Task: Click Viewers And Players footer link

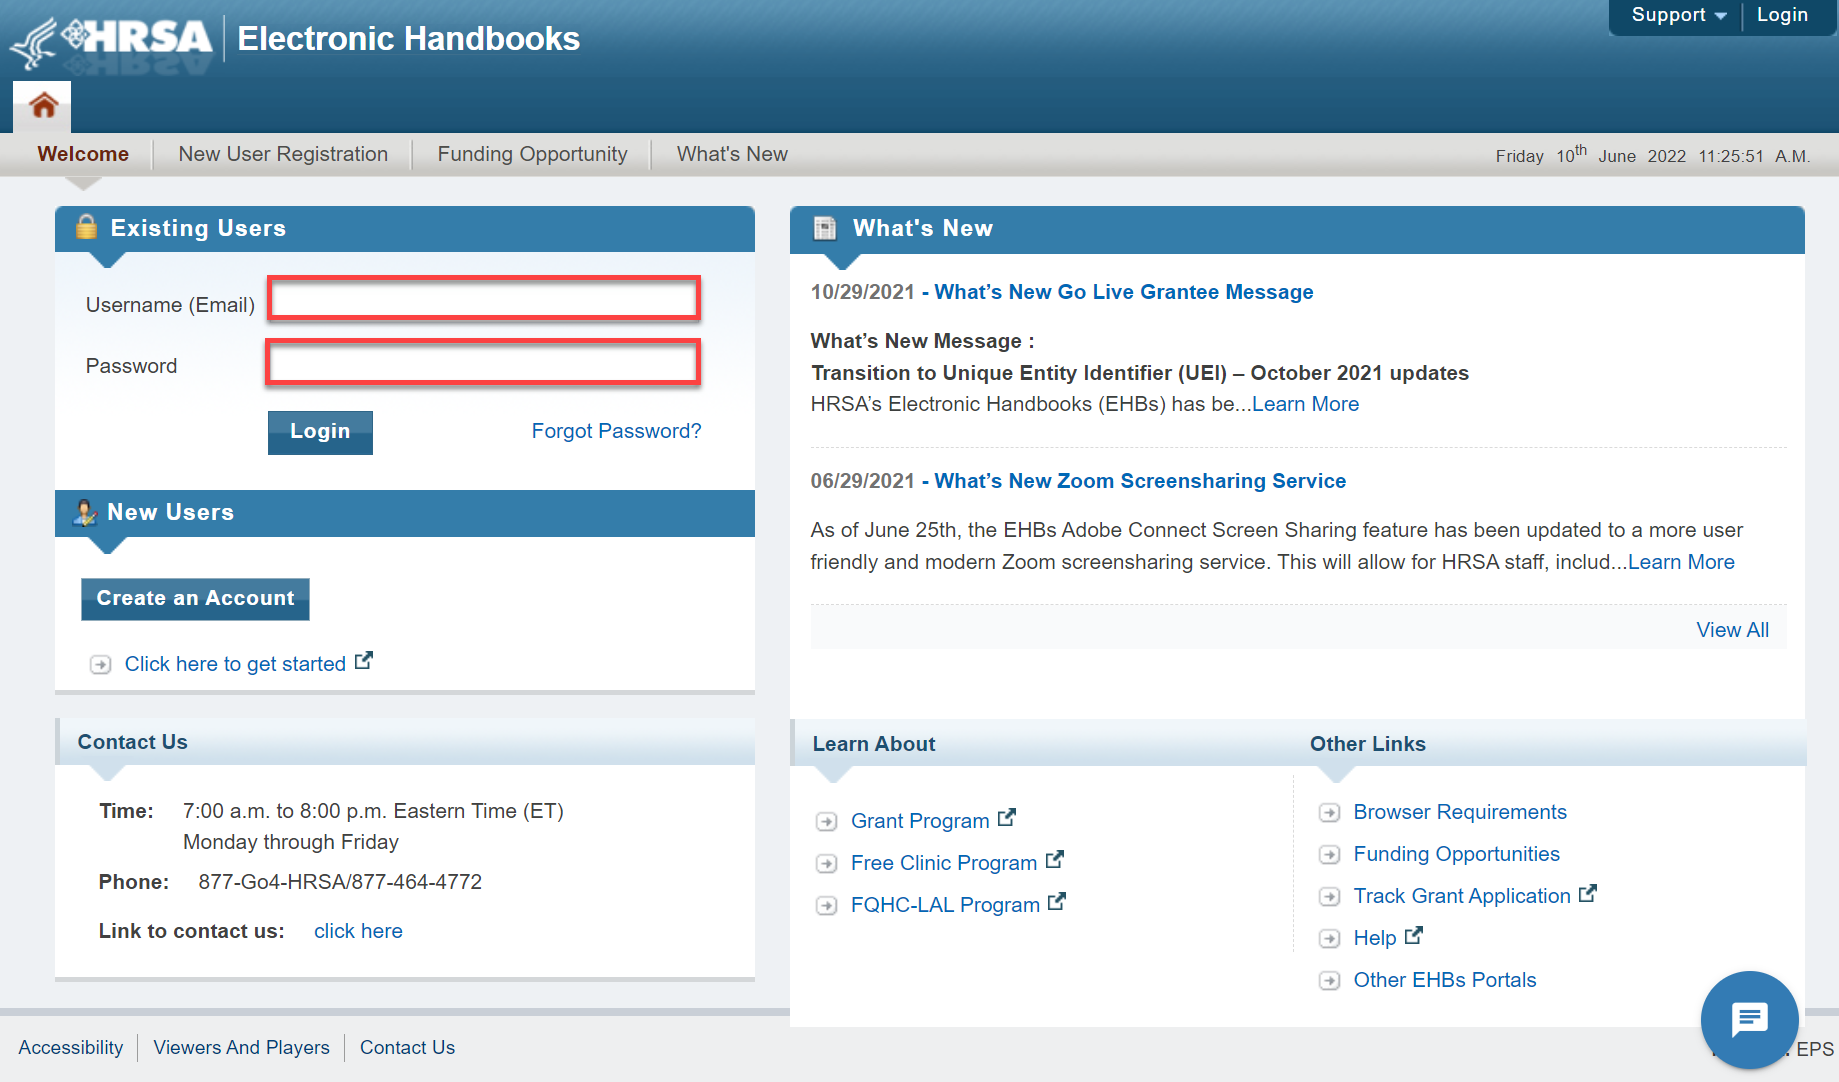Action: coord(241,1047)
